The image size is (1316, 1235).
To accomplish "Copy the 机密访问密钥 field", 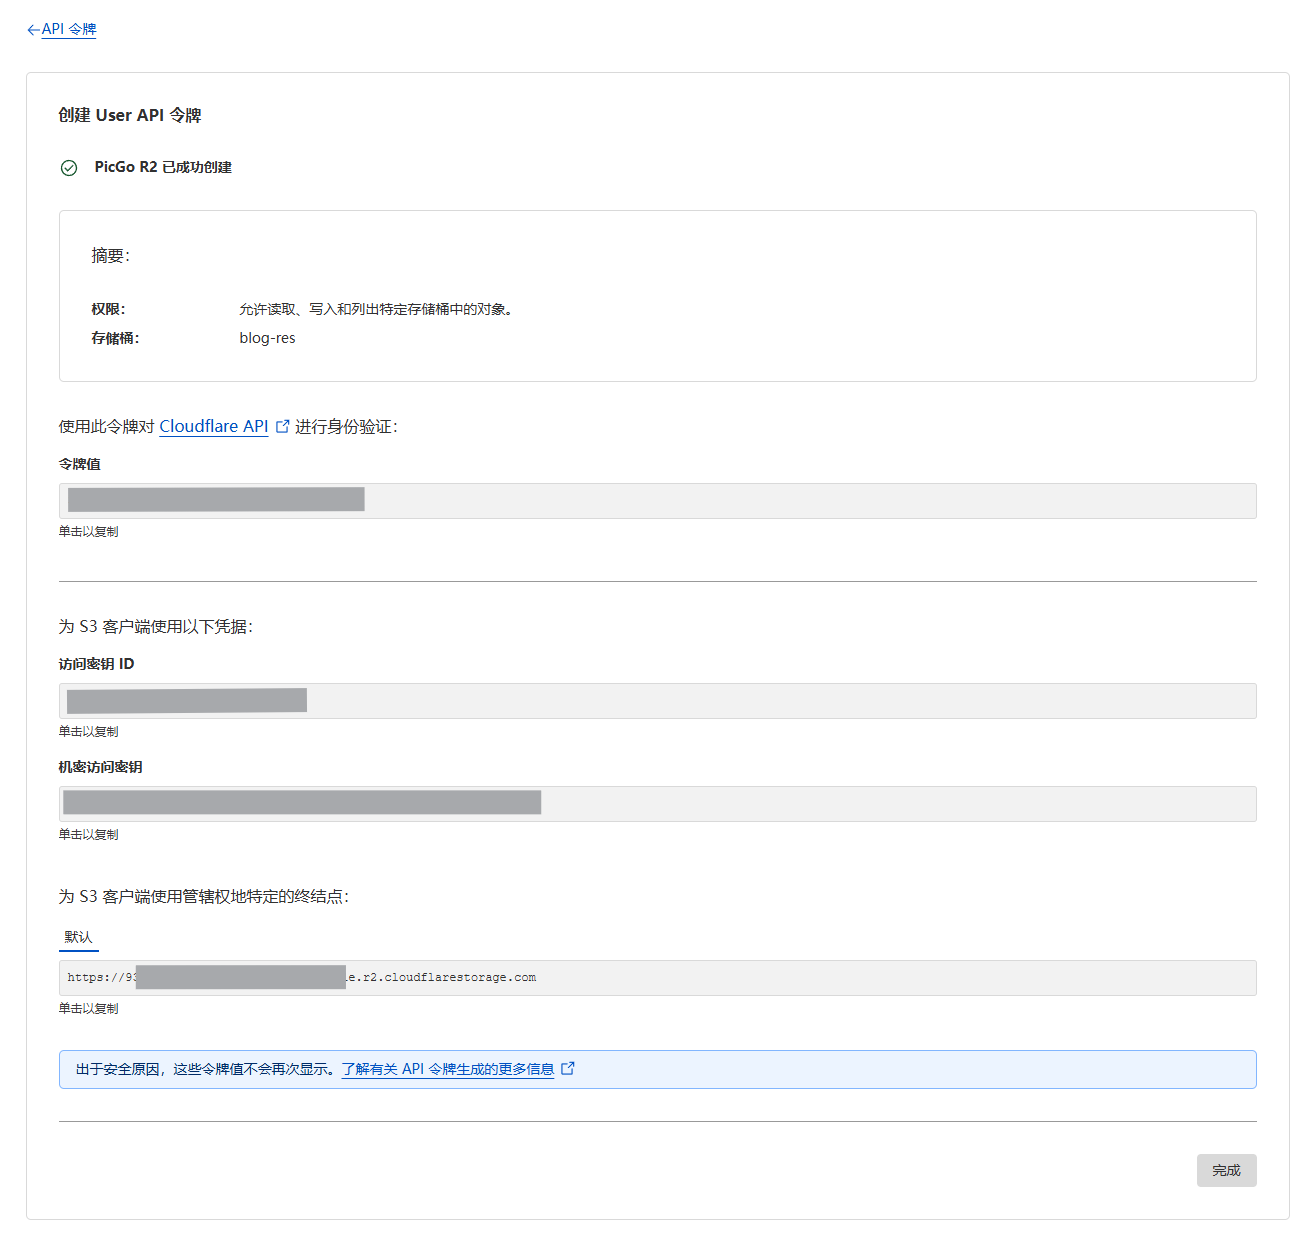I will click(657, 804).
